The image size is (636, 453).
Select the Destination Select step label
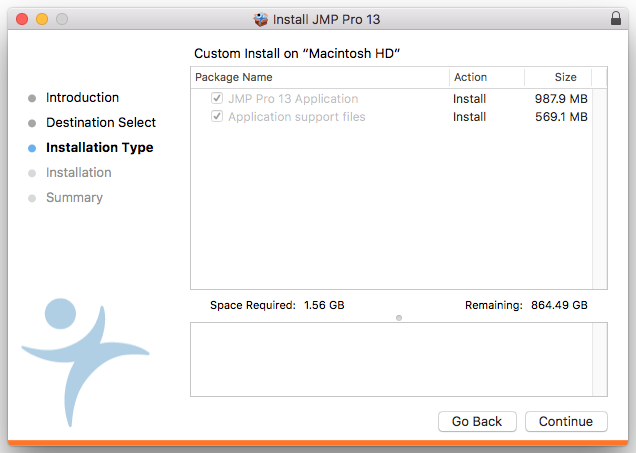101,123
